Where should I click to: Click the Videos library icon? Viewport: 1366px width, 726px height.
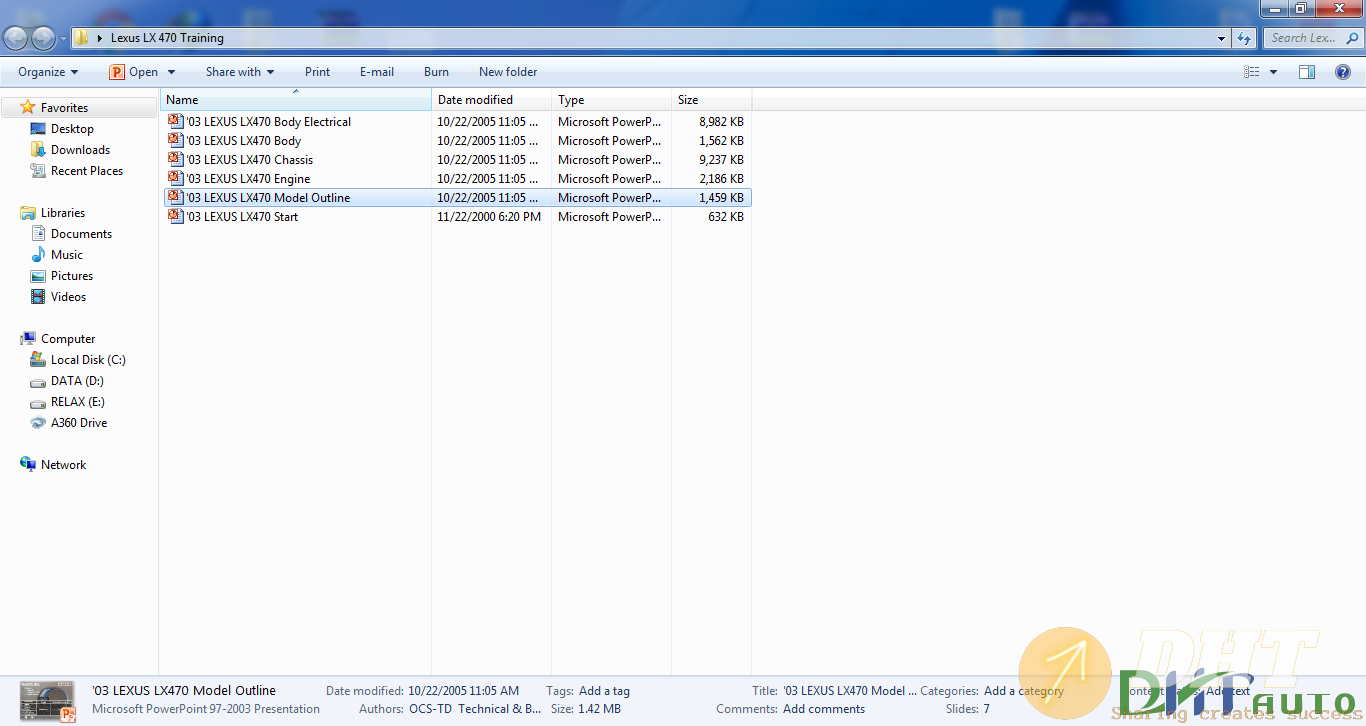(38, 297)
